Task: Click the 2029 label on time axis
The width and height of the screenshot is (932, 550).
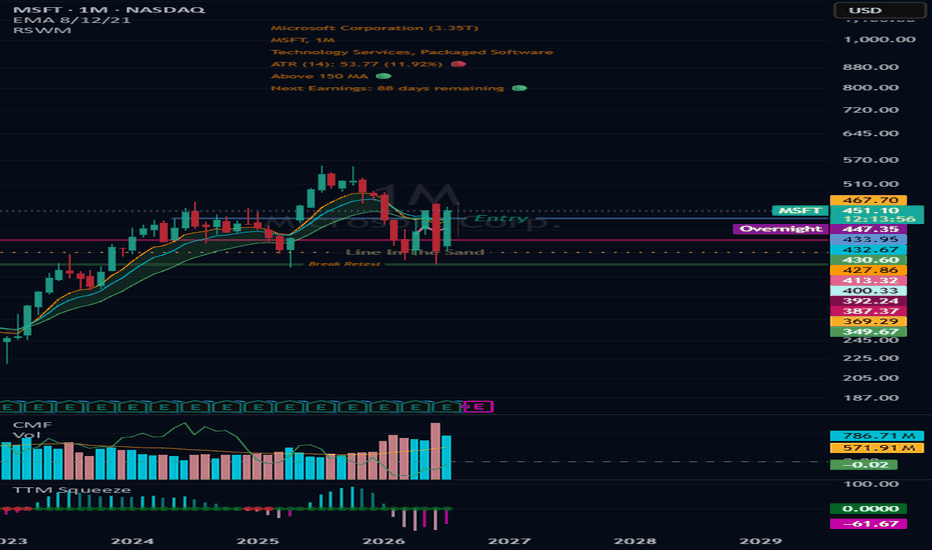Action: (x=760, y=541)
